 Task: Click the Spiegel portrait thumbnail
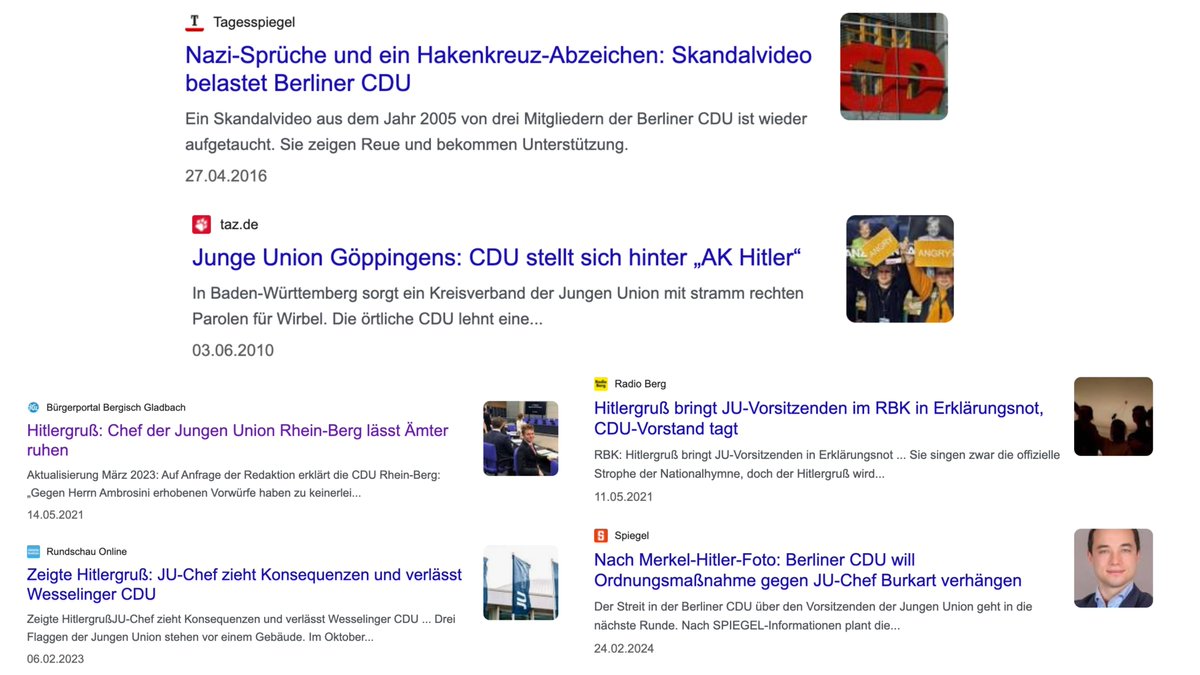pyautogui.click(x=1113, y=568)
